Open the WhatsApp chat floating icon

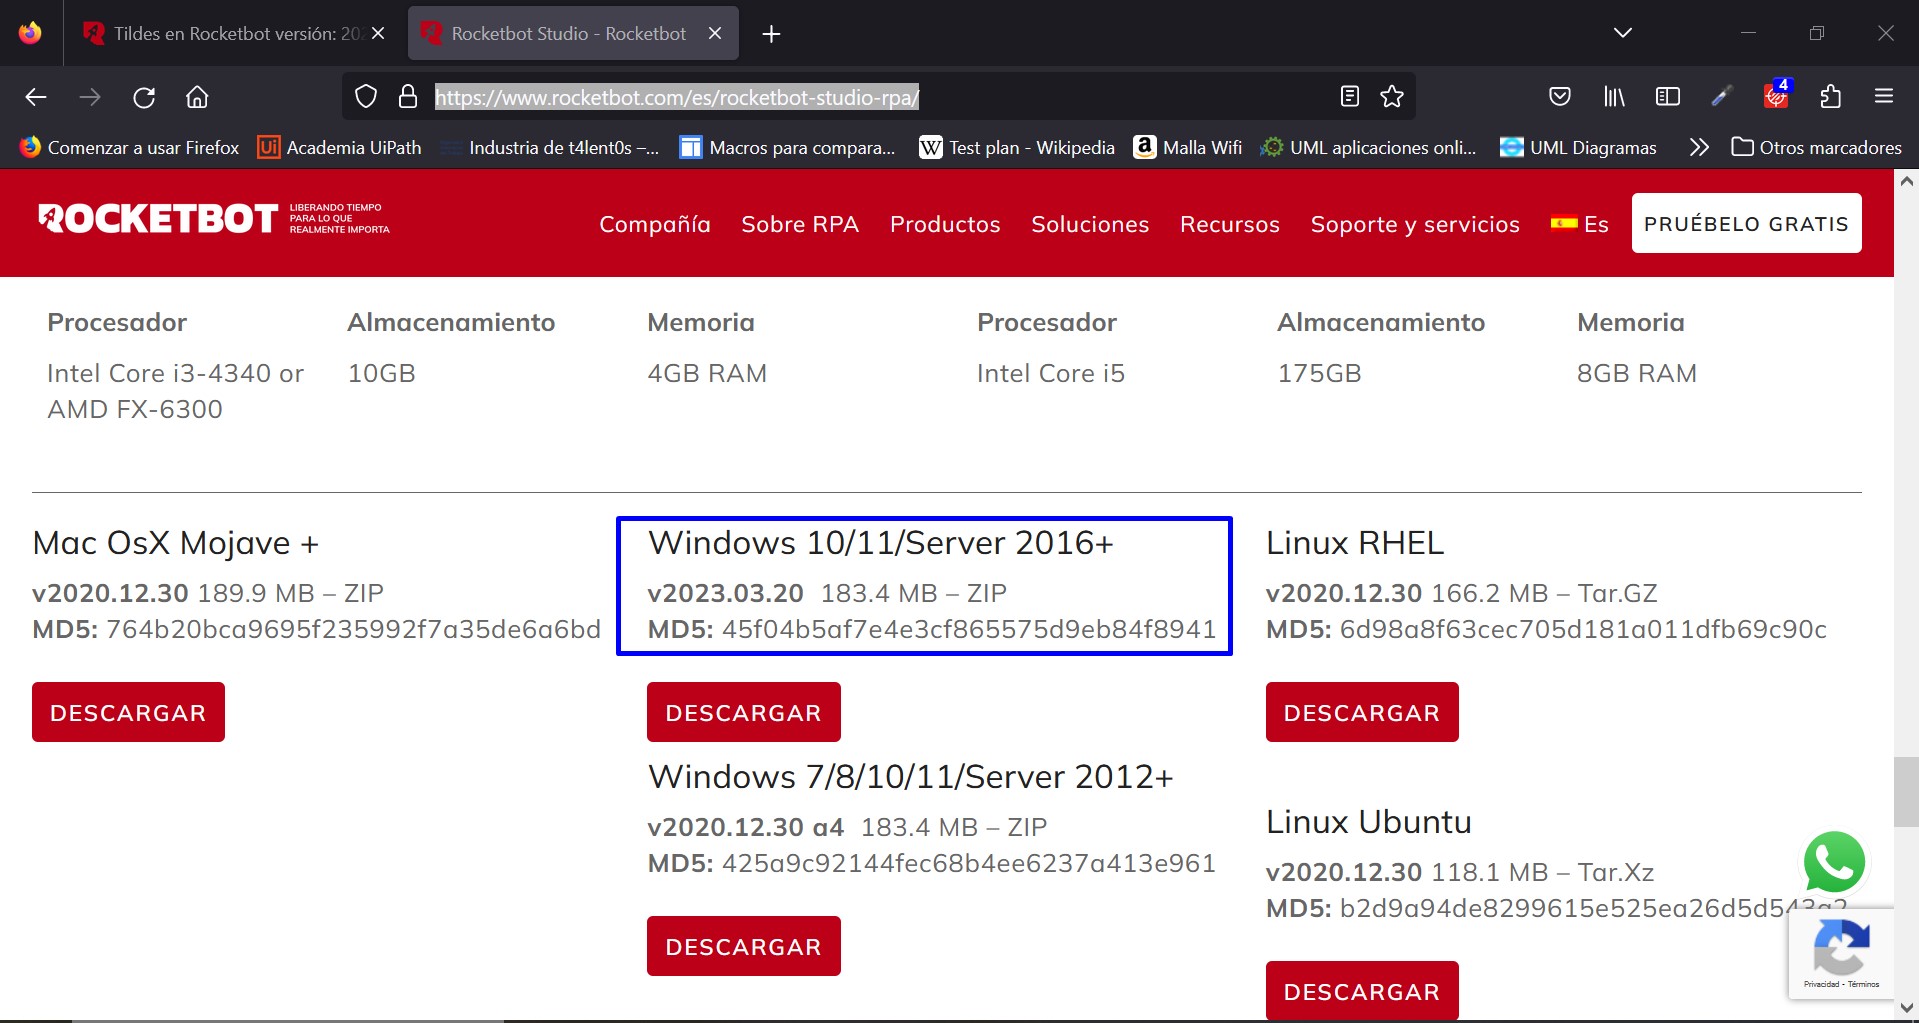(x=1833, y=862)
